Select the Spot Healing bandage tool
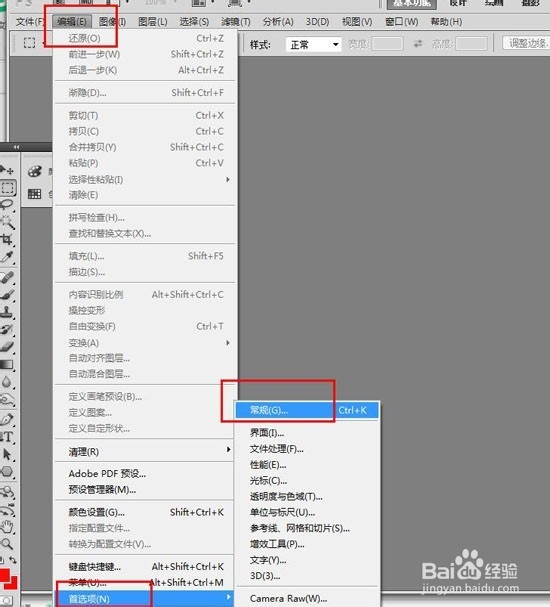 [x=7, y=278]
